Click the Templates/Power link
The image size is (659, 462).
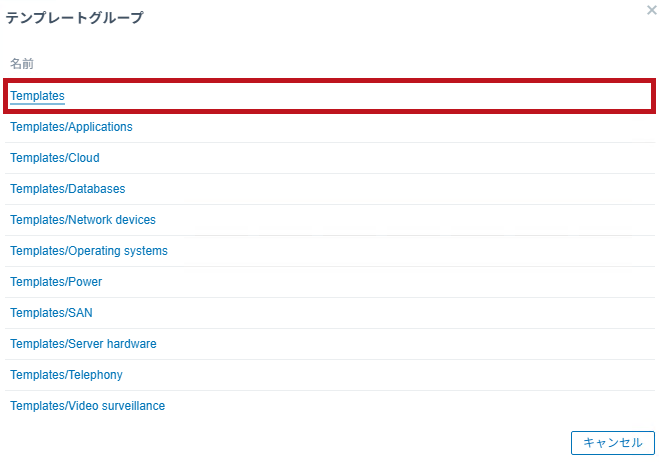(56, 282)
